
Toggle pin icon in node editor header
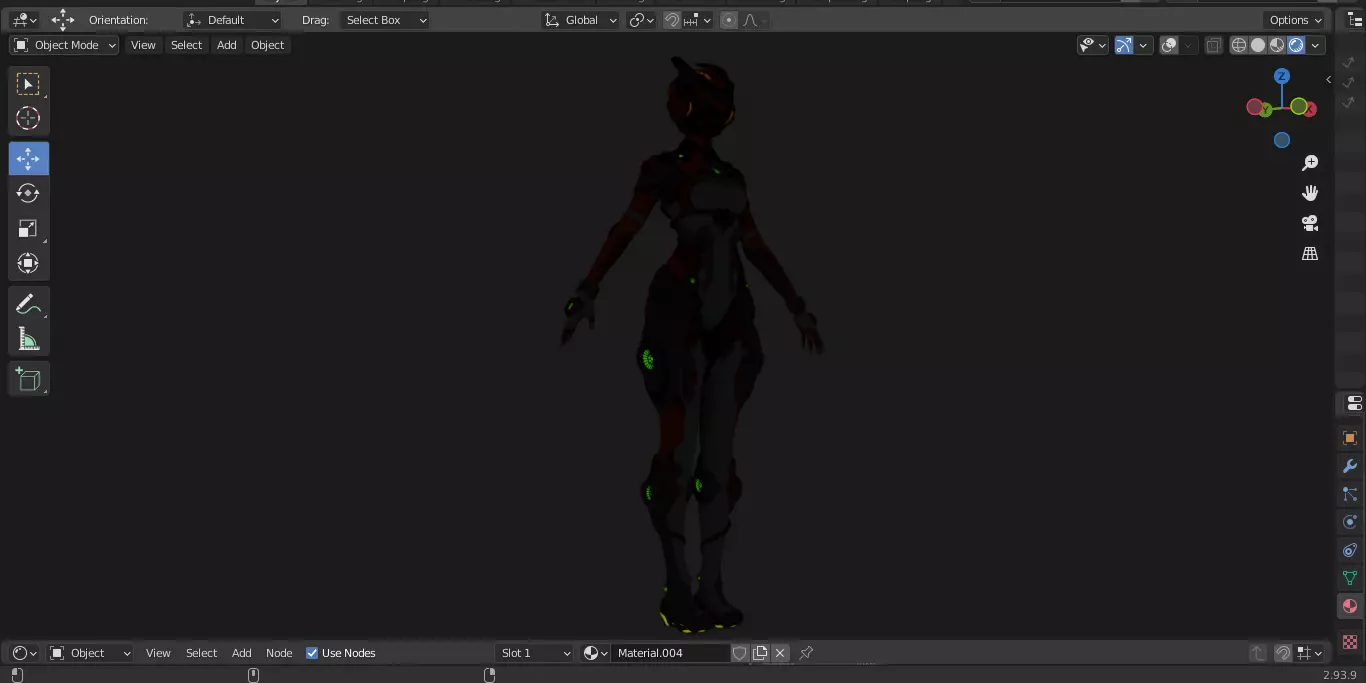(806, 653)
